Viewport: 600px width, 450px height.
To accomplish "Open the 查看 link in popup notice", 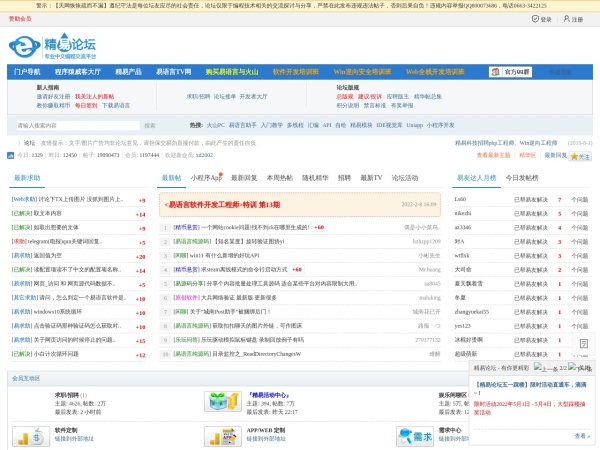I will 581,436.
